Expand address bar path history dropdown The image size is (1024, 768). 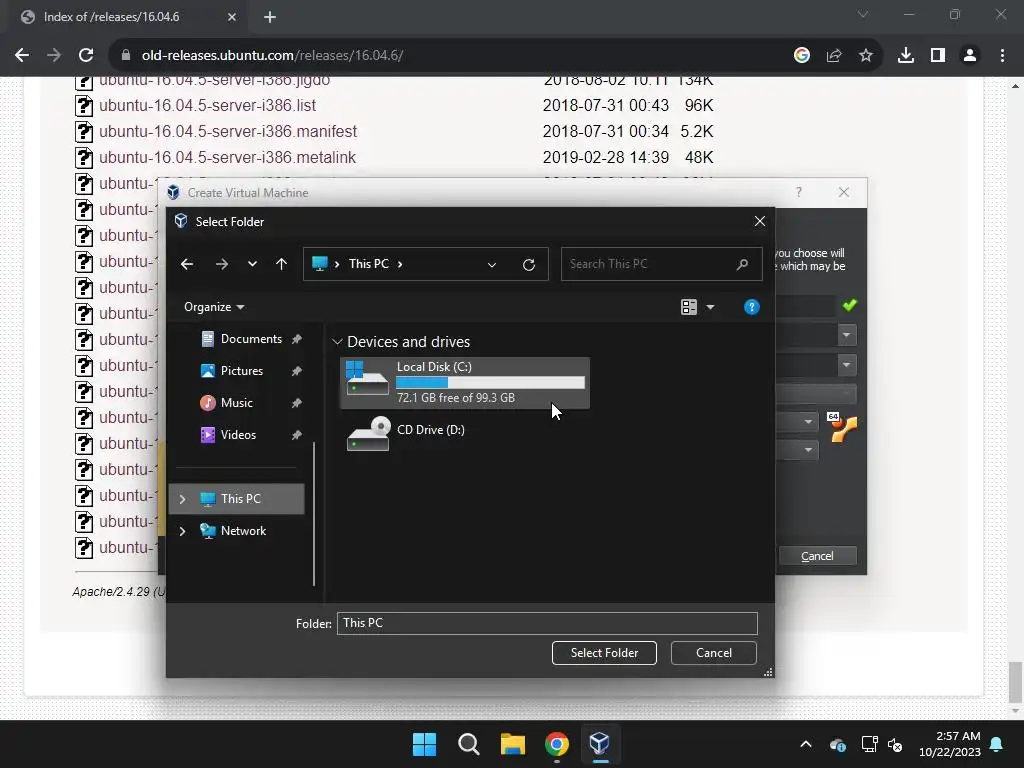(492, 264)
